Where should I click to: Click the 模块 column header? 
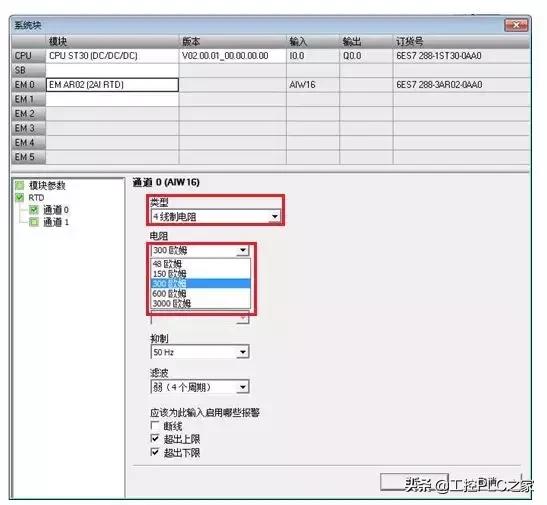[x=112, y=42]
